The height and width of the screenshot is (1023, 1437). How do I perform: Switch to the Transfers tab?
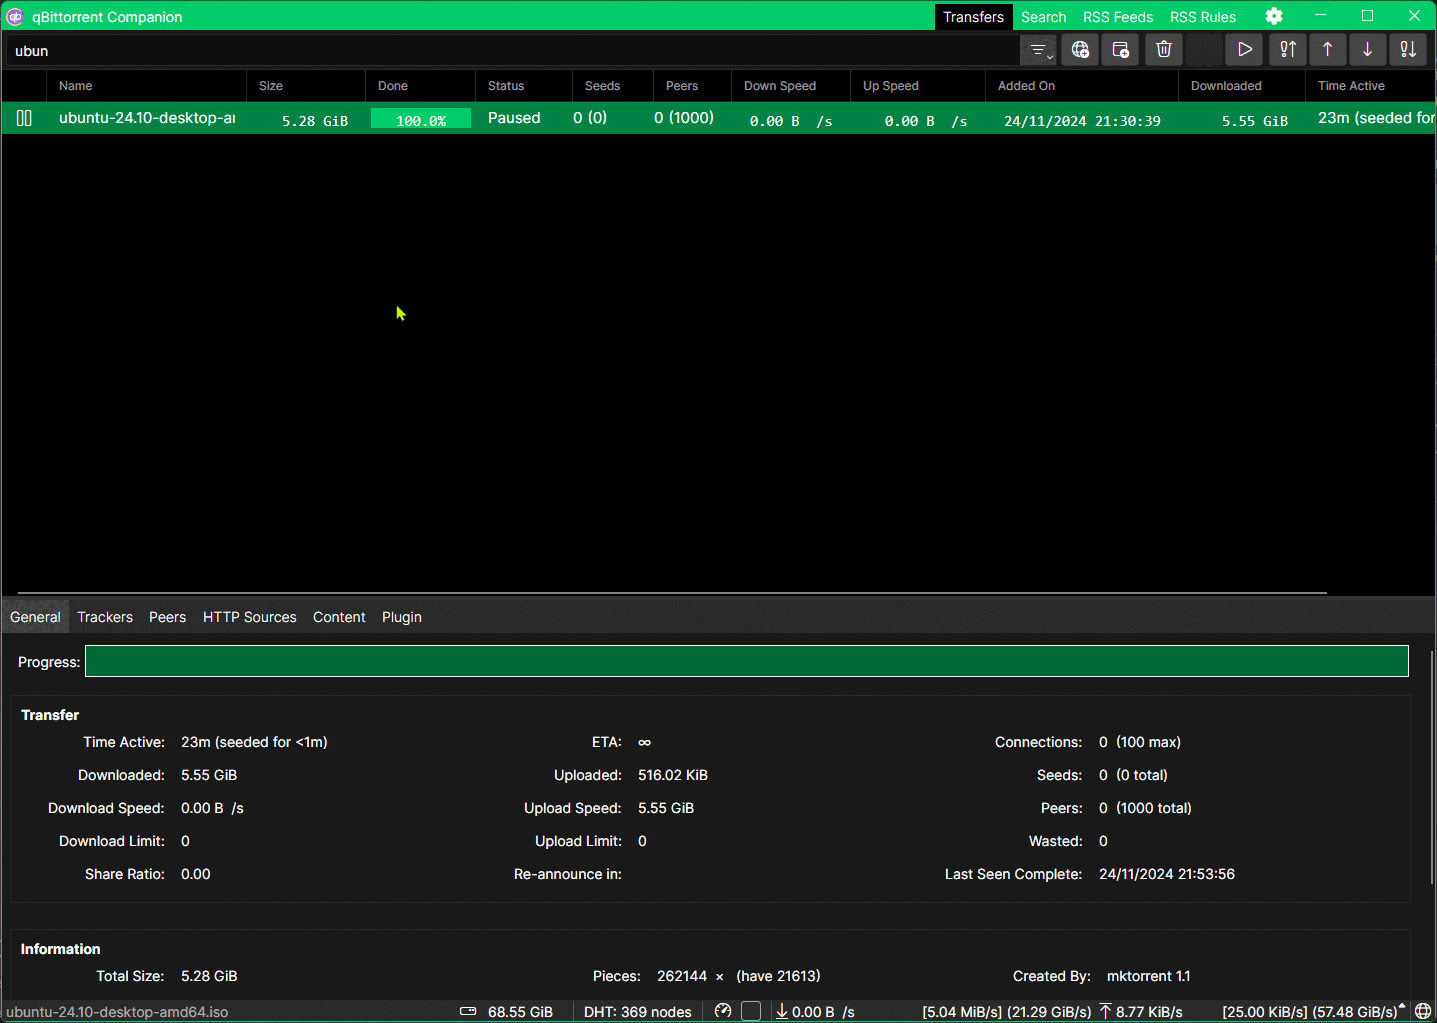point(973,17)
